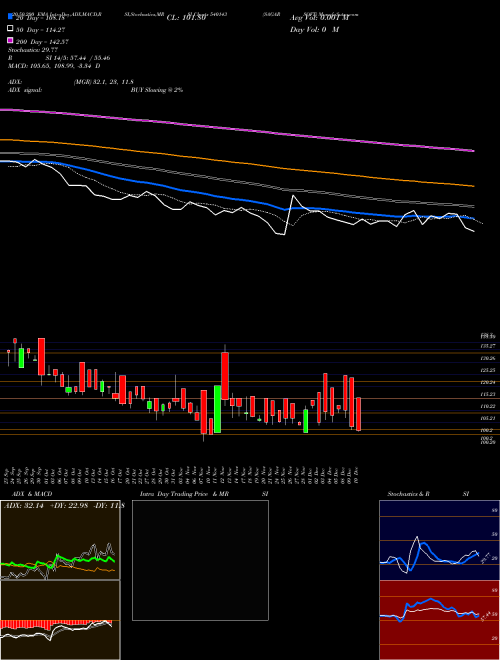Open the blue Stochastics chart panel
Image resolution: width=500 pixels, height=660 pixels.
pos(439,540)
